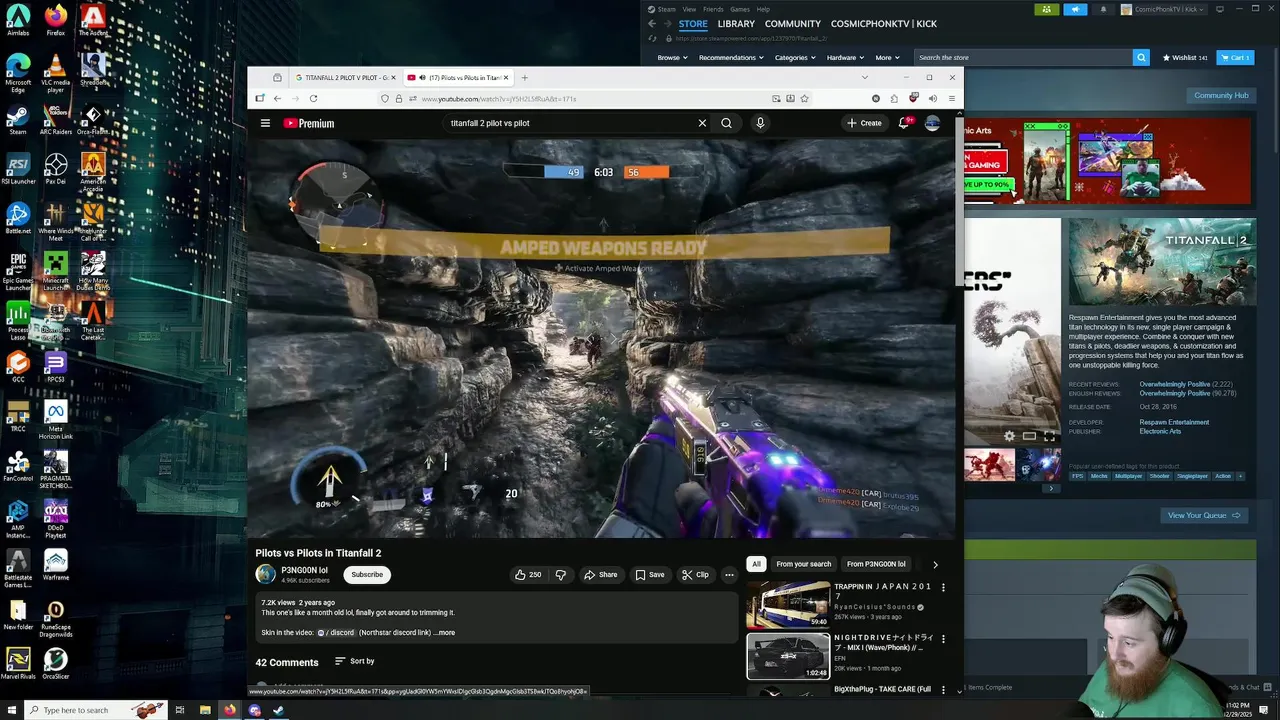Select the 'From your search' filter chip

pyautogui.click(x=804, y=564)
